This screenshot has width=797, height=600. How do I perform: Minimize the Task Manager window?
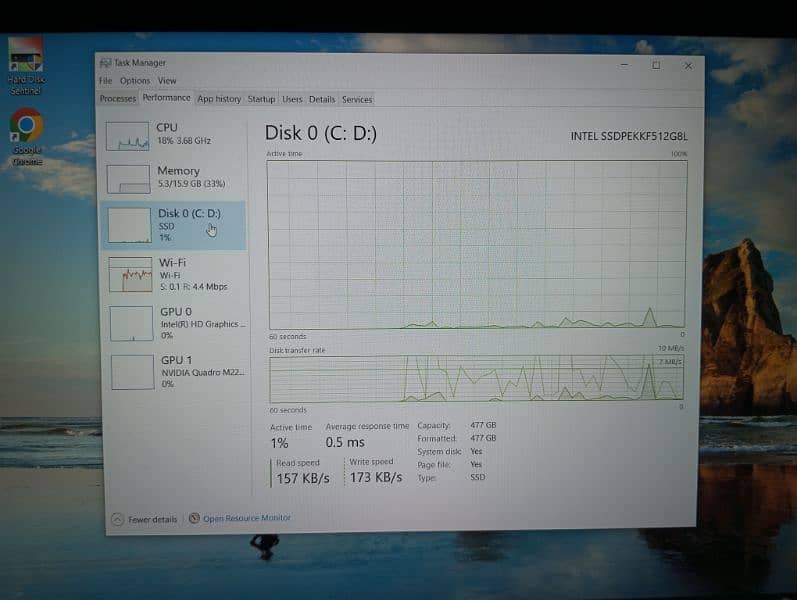(x=624, y=65)
